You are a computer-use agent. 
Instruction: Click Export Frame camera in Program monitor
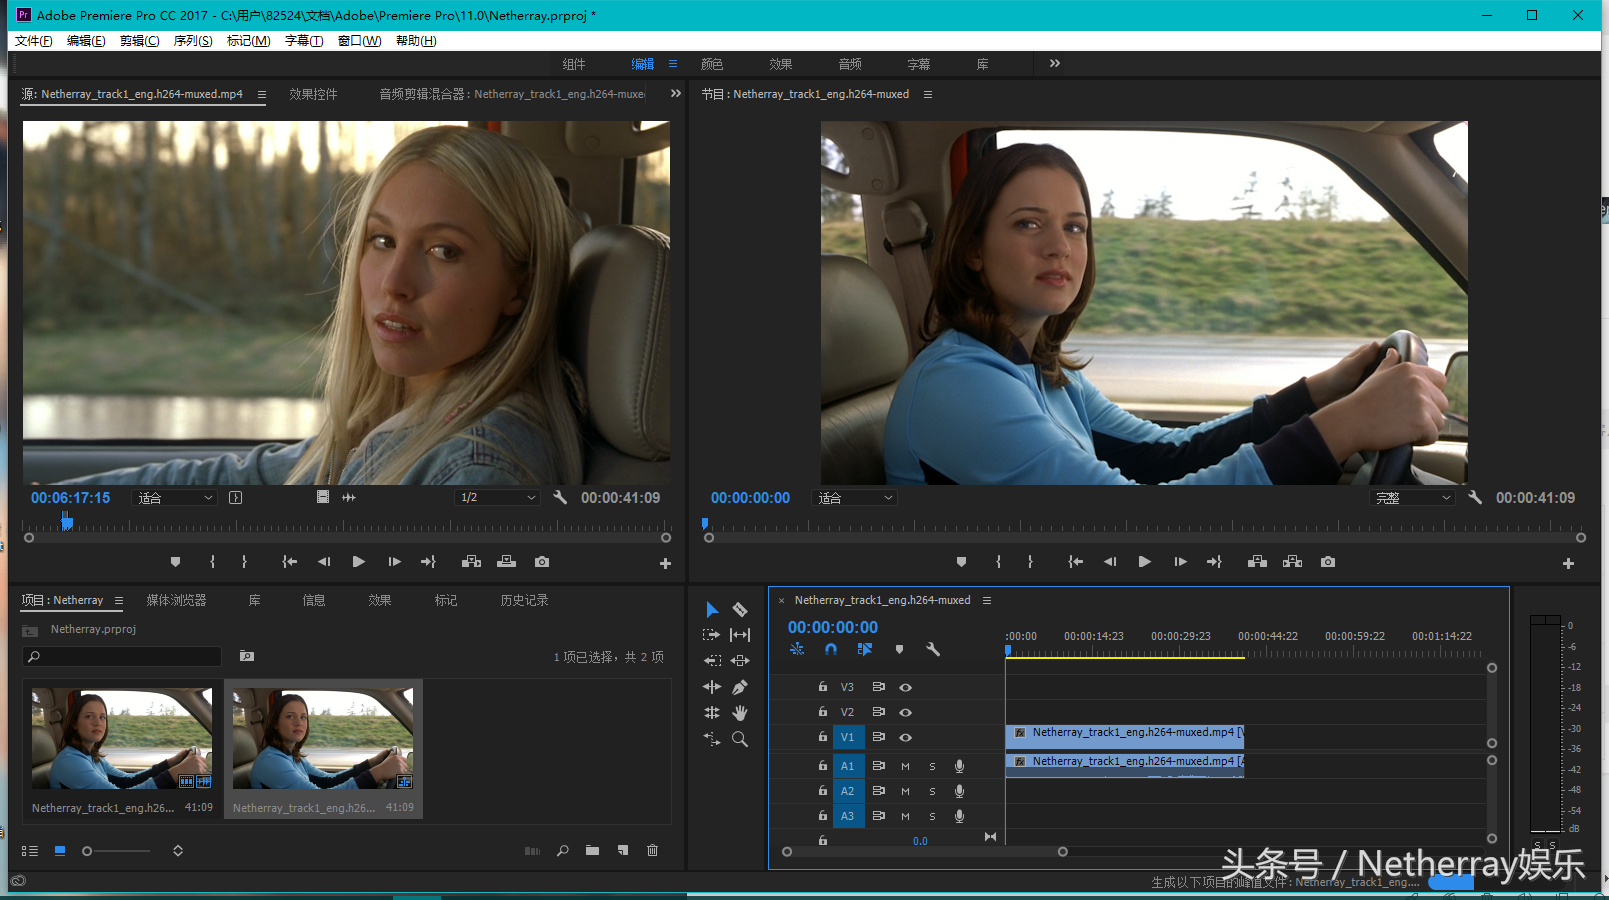(x=1328, y=562)
